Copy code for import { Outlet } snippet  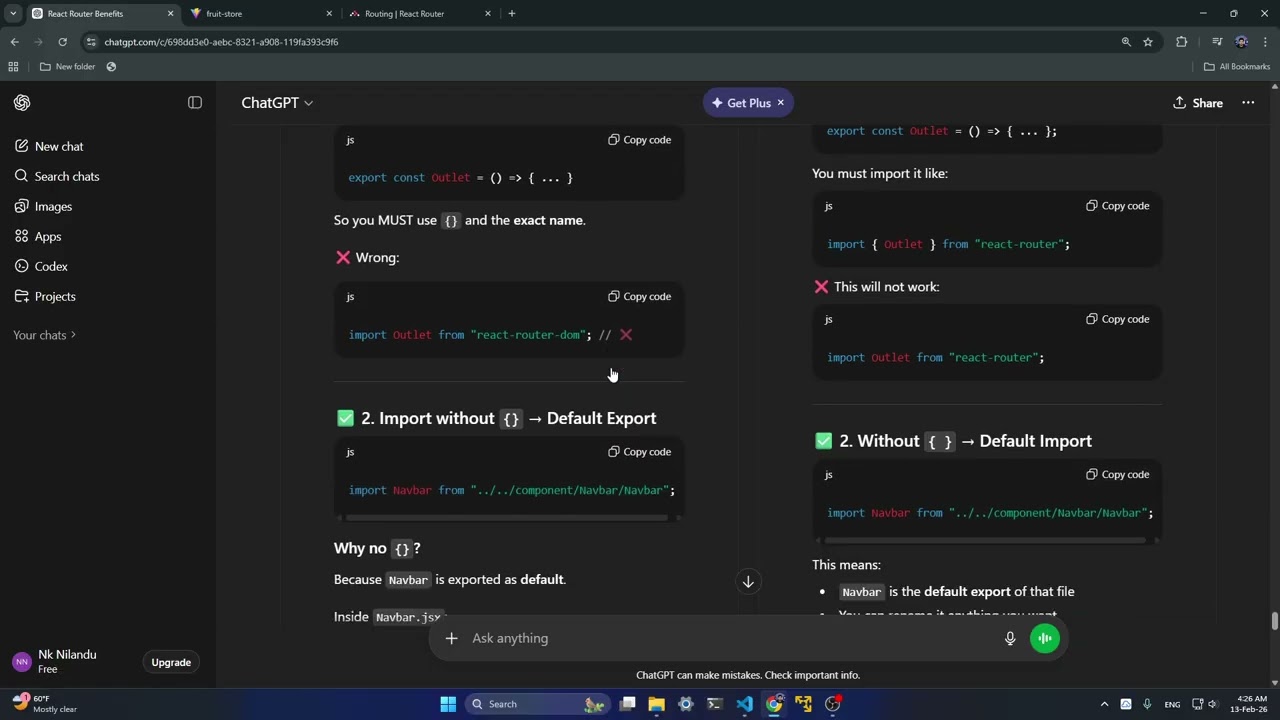(x=1117, y=206)
